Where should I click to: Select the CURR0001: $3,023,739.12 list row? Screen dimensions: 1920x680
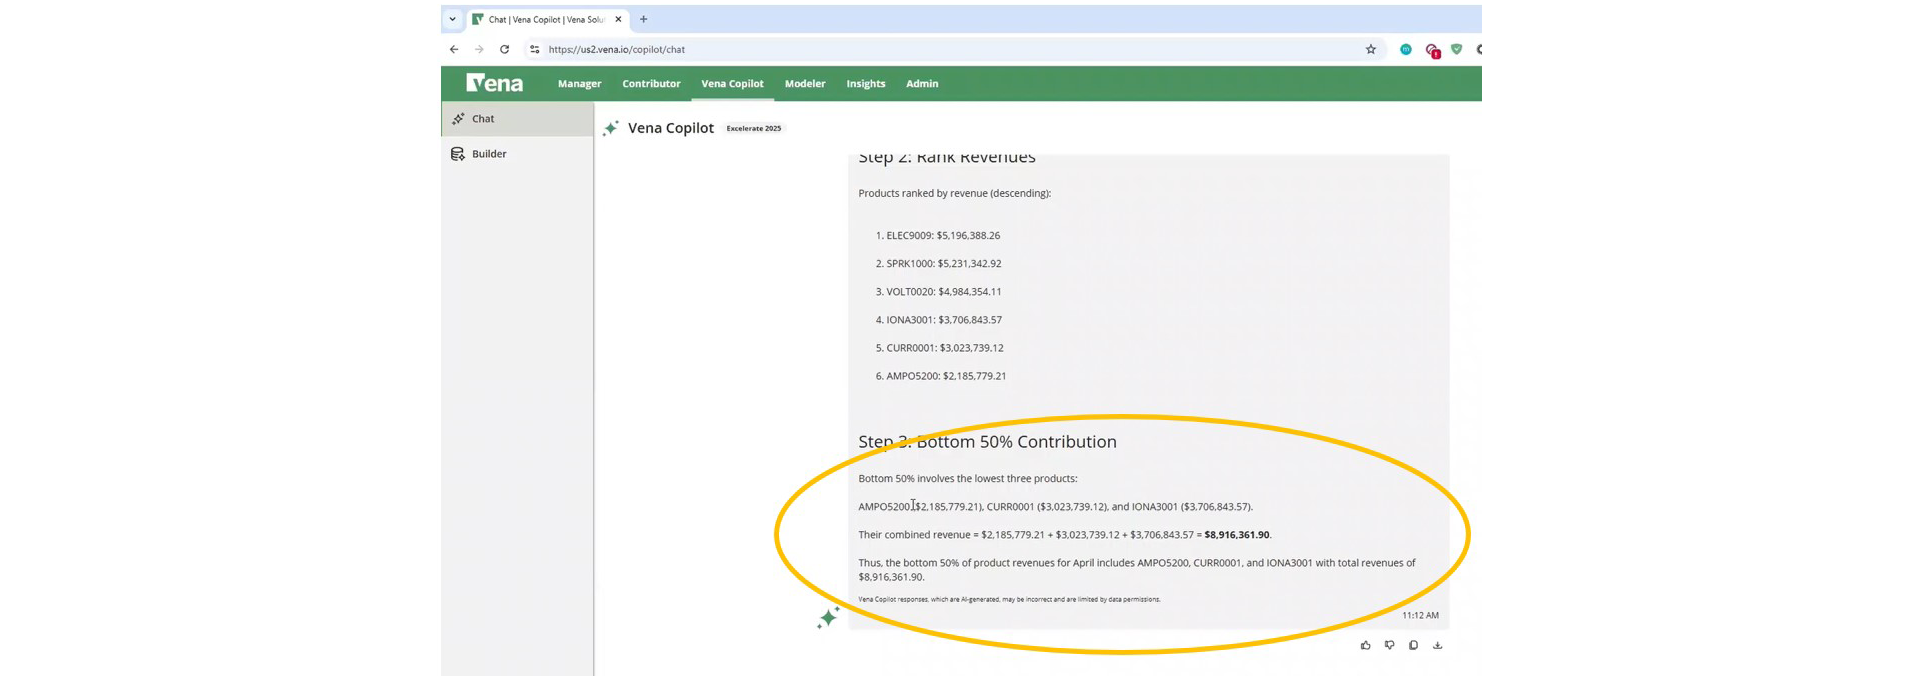(939, 348)
